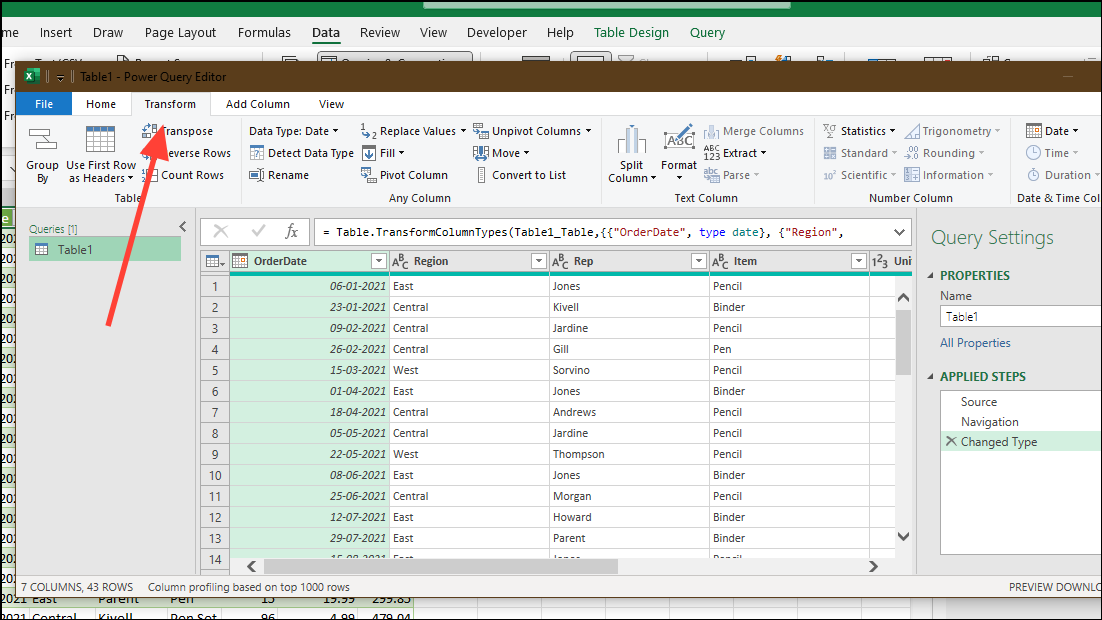The width and height of the screenshot is (1102, 620).
Task: Switch to the Add Column tab
Action: point(257,103)
